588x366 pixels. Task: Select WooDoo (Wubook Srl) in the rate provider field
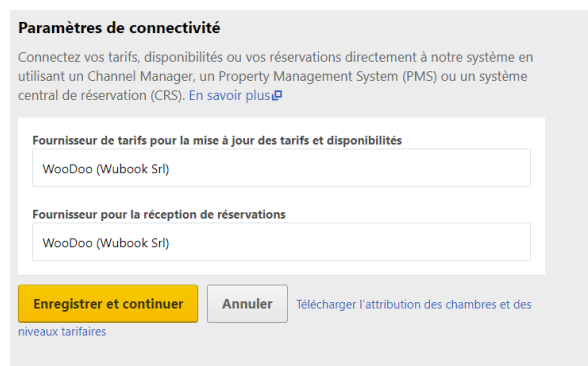point(106,169)
